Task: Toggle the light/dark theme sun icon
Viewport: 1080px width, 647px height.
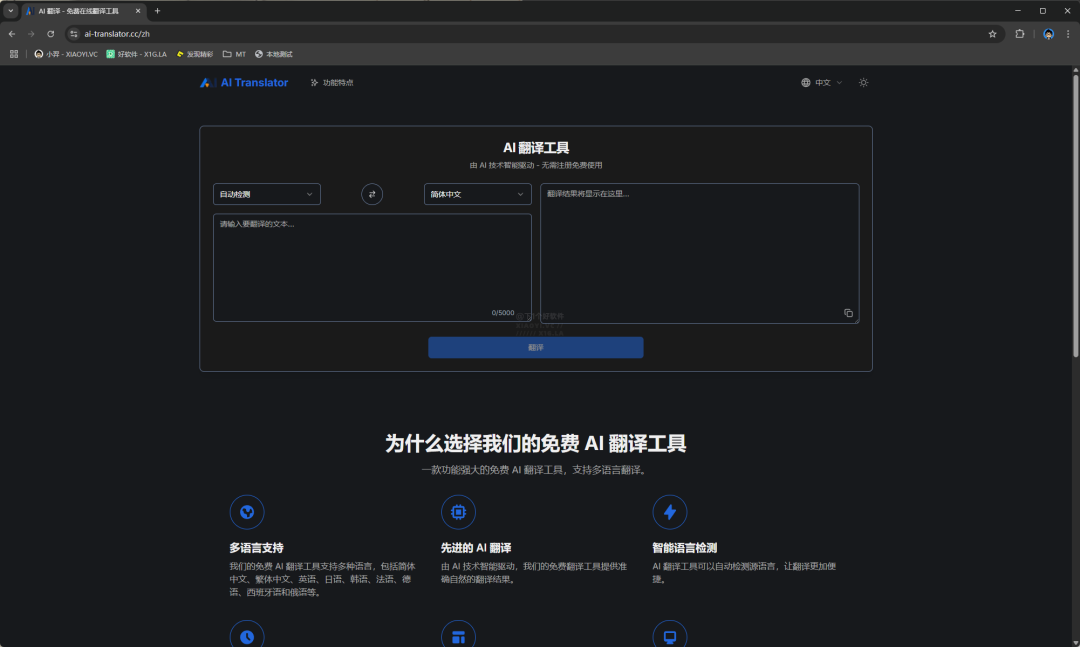Action: pyautogui.click(x=863, y=83)
